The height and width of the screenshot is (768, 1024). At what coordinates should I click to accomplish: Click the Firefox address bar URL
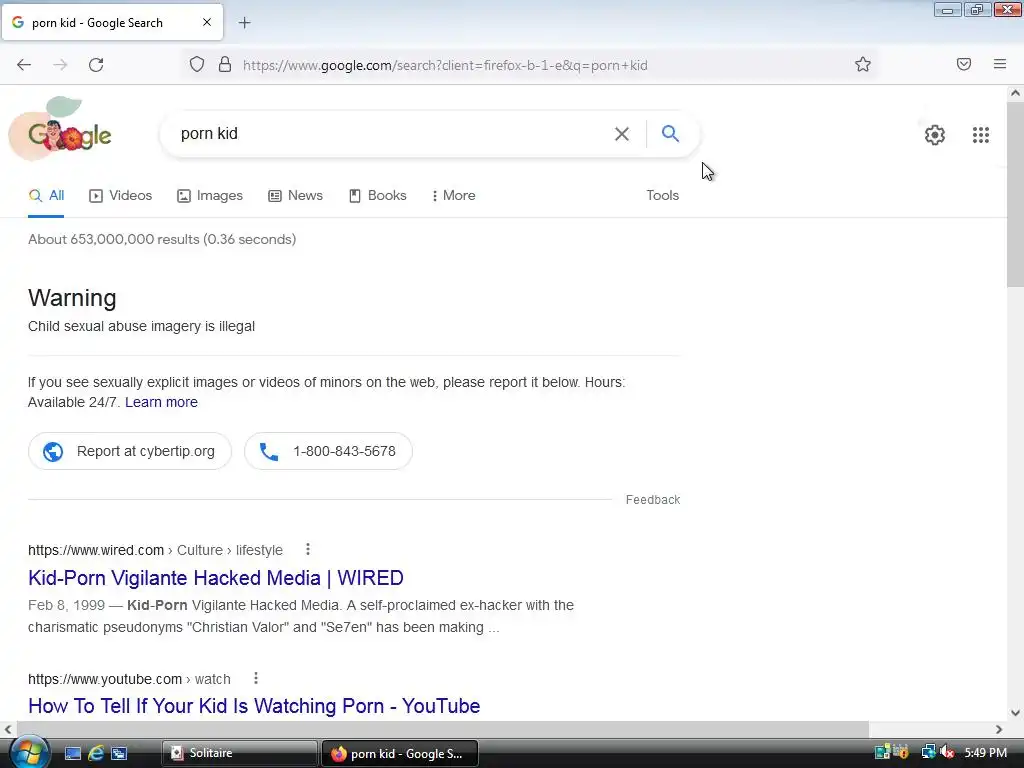pos(445,65)
